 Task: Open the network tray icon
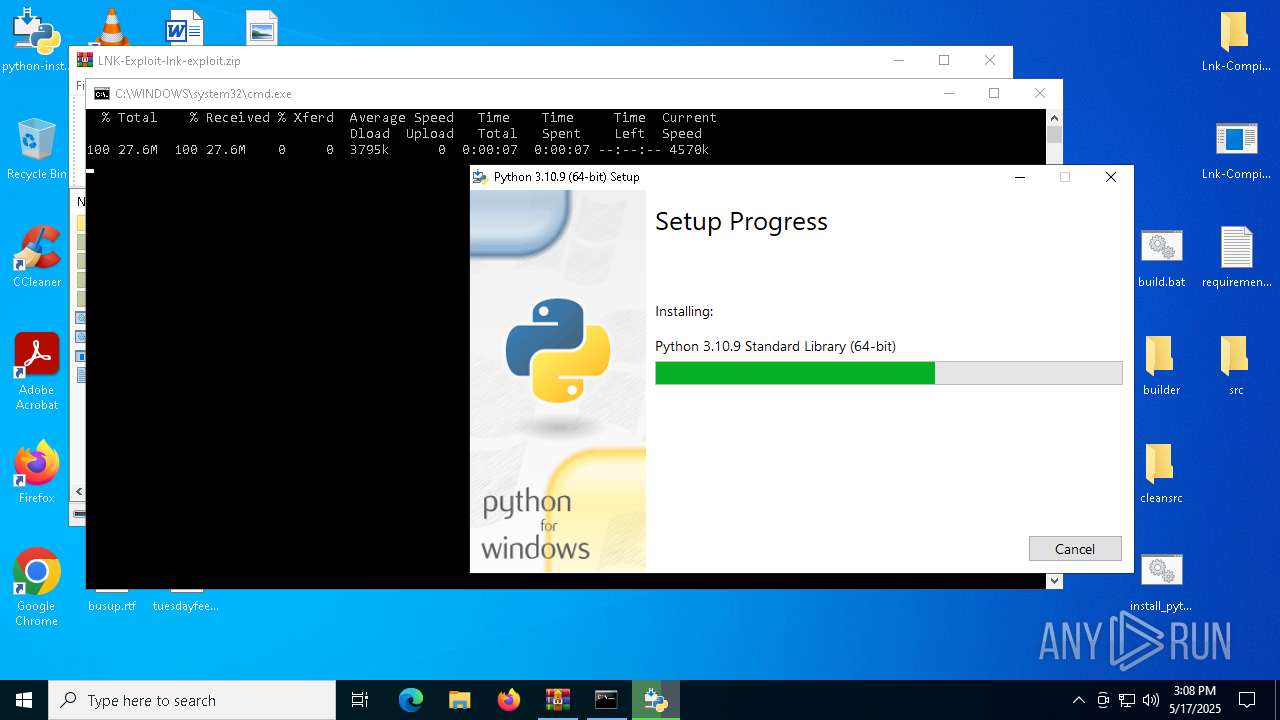tap(1127, 700)
